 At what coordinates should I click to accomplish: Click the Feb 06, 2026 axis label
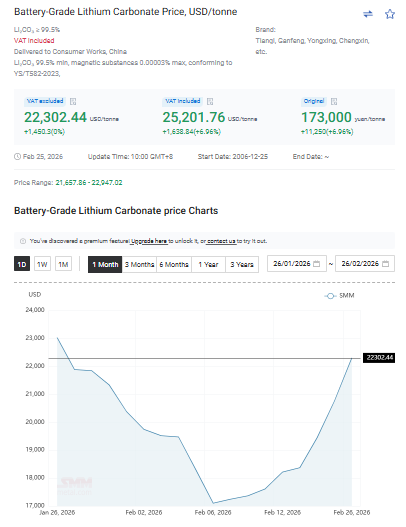point(213,513)
